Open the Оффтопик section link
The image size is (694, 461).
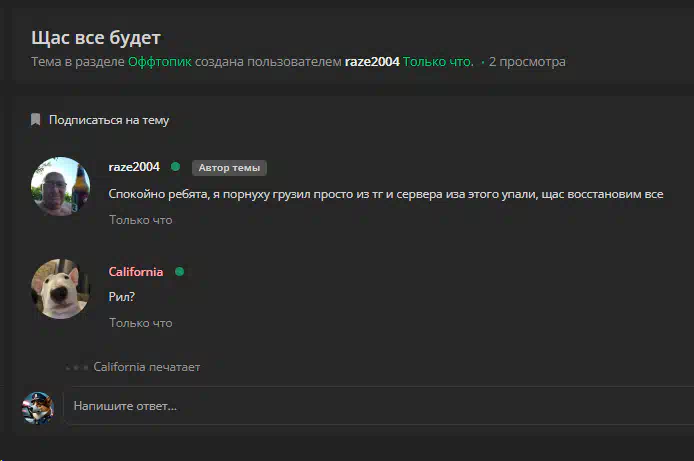(x=160, y=61)
